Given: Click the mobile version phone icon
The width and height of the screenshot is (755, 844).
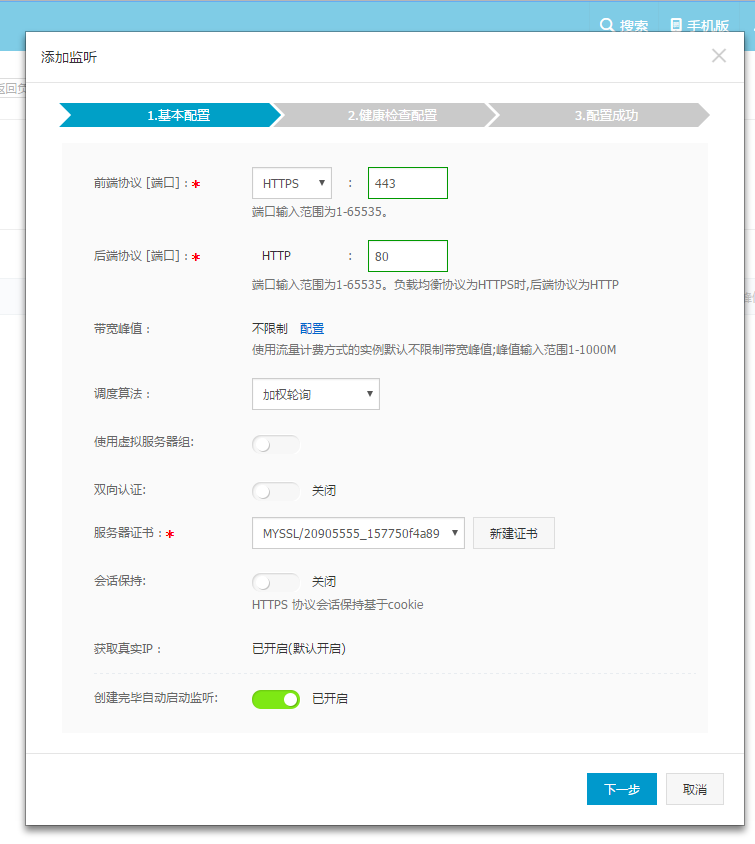Looking at the screenshot, I should pyautogui.click(x=676, y=25).
